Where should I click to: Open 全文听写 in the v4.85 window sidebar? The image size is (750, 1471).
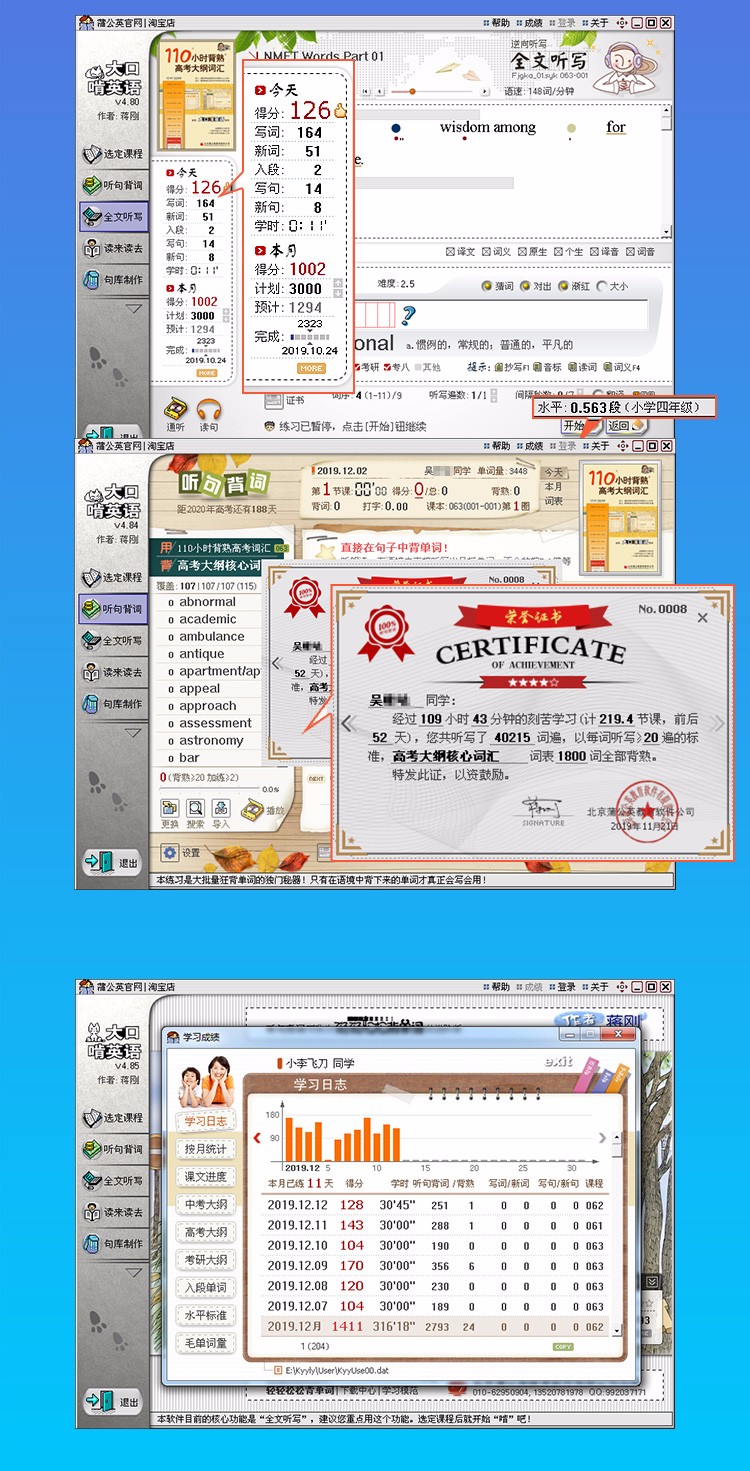click(113, 1180)
